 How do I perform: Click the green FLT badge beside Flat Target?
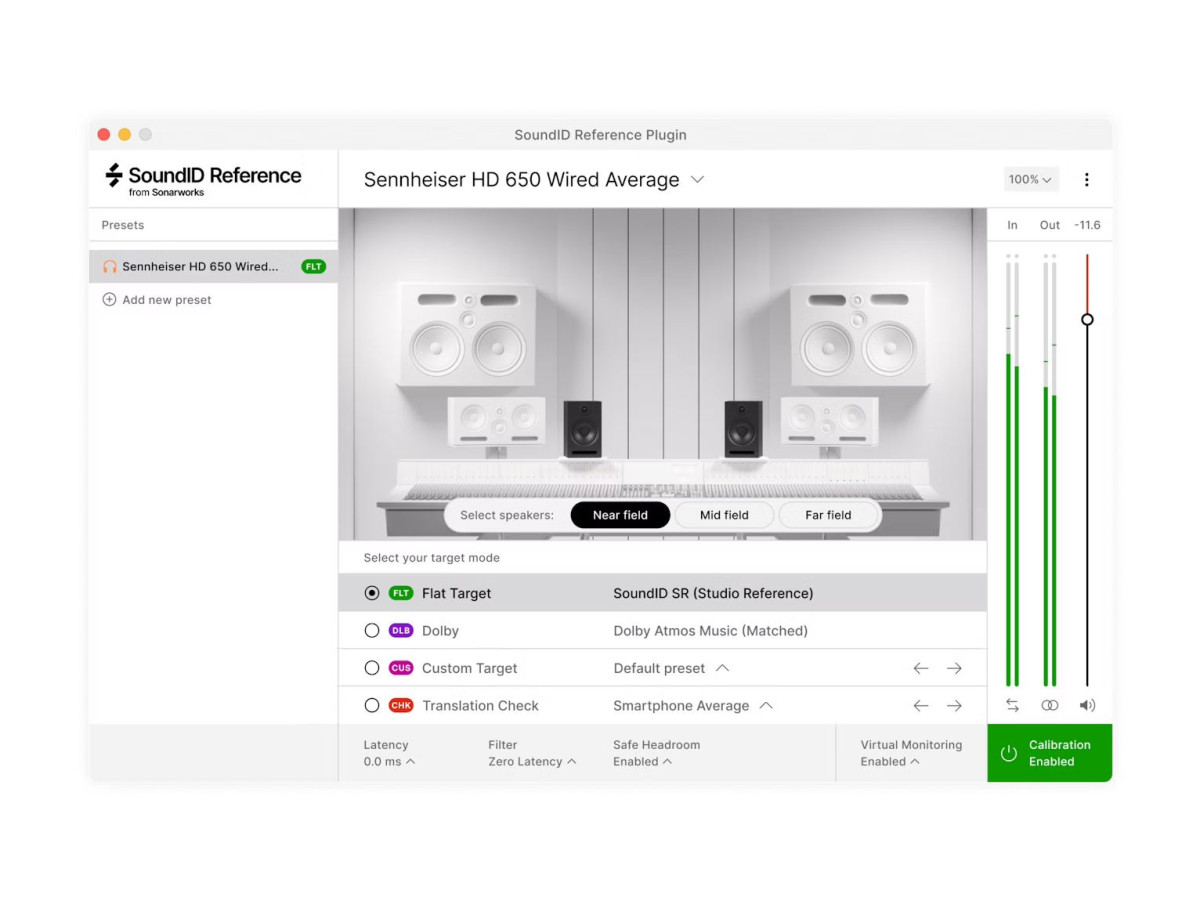[x=401, y=593]
